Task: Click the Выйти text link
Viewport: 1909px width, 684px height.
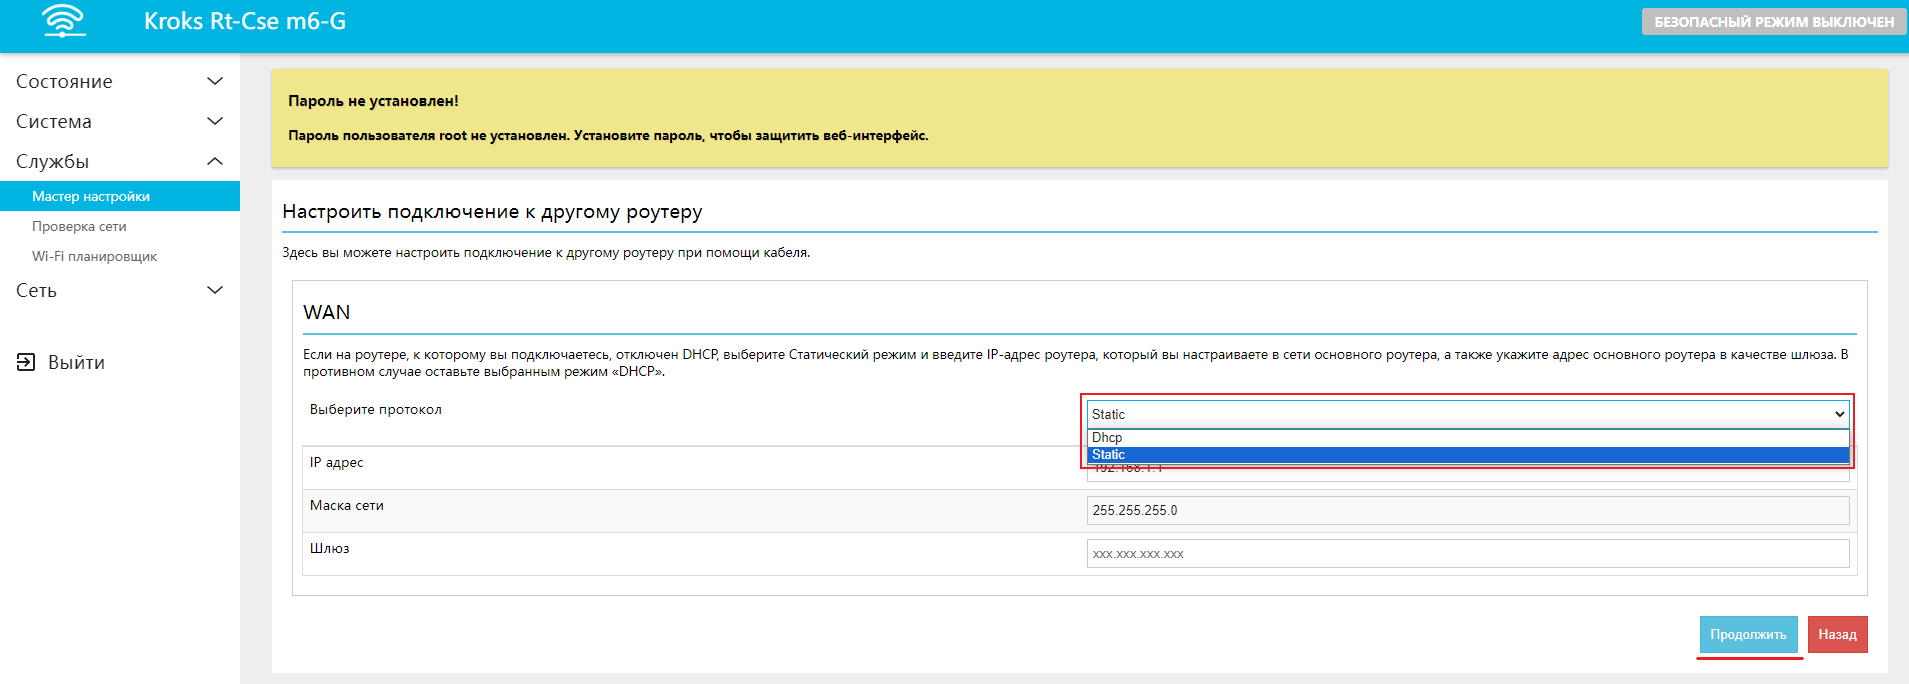Action: pos(76,362)
